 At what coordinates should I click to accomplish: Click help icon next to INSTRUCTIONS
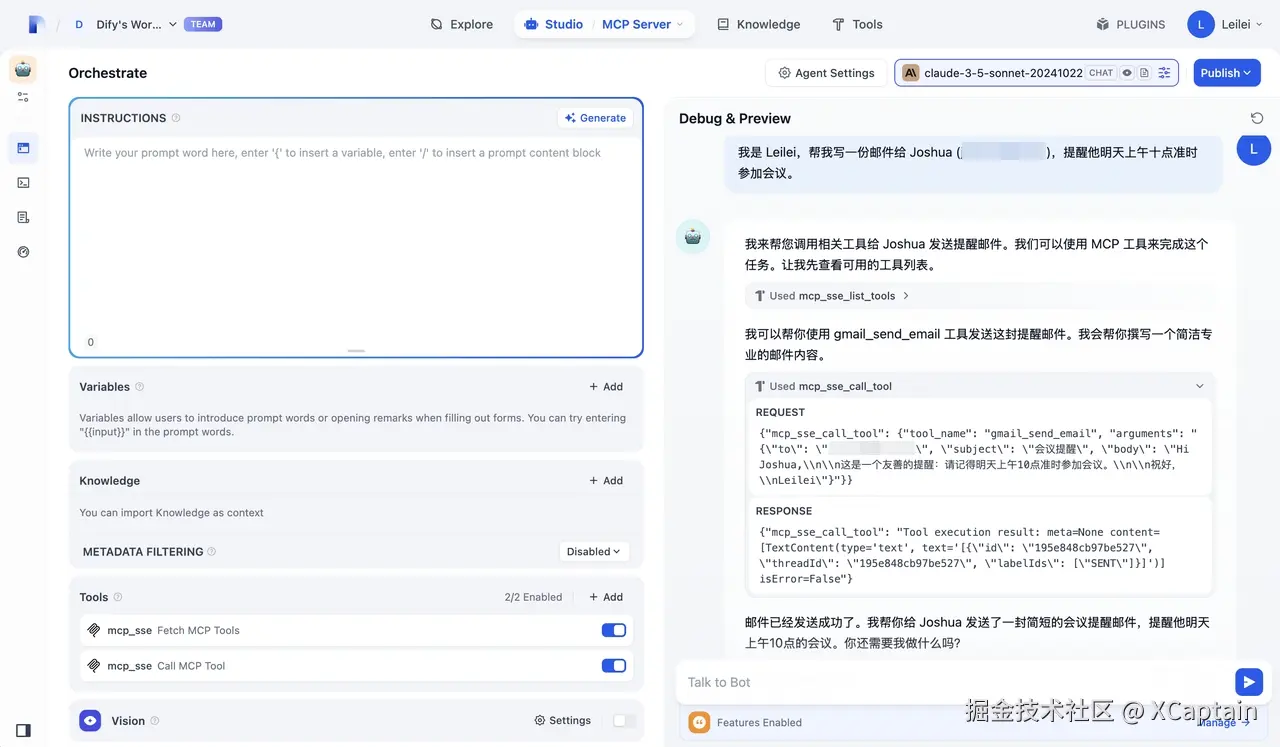click(x=176, y=118)
